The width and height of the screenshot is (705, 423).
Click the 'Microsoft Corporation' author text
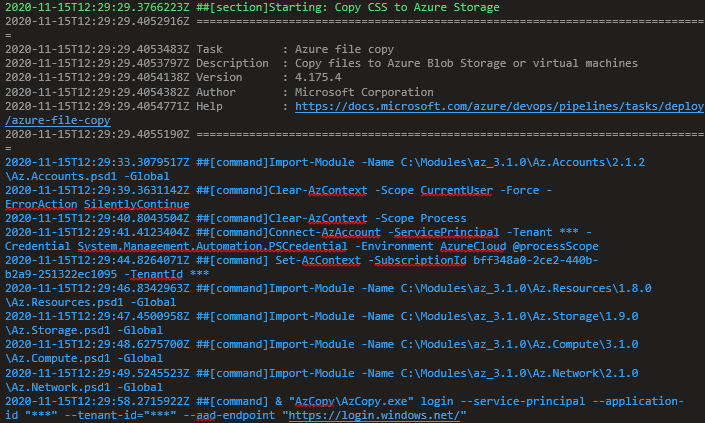(364, 92)
